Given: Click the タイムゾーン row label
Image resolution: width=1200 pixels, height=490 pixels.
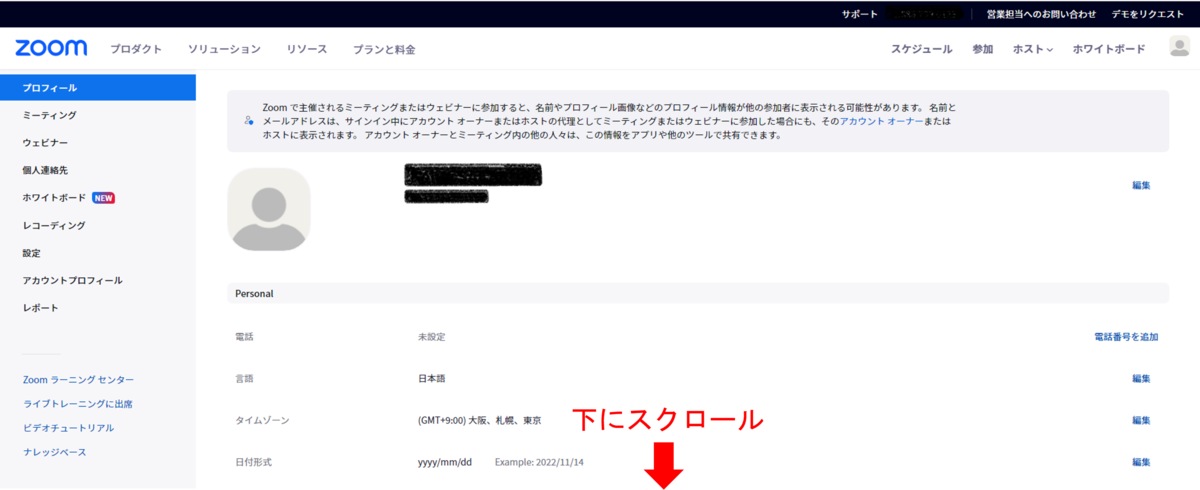Looking at the screenshot, I should [x=262, y=421].
